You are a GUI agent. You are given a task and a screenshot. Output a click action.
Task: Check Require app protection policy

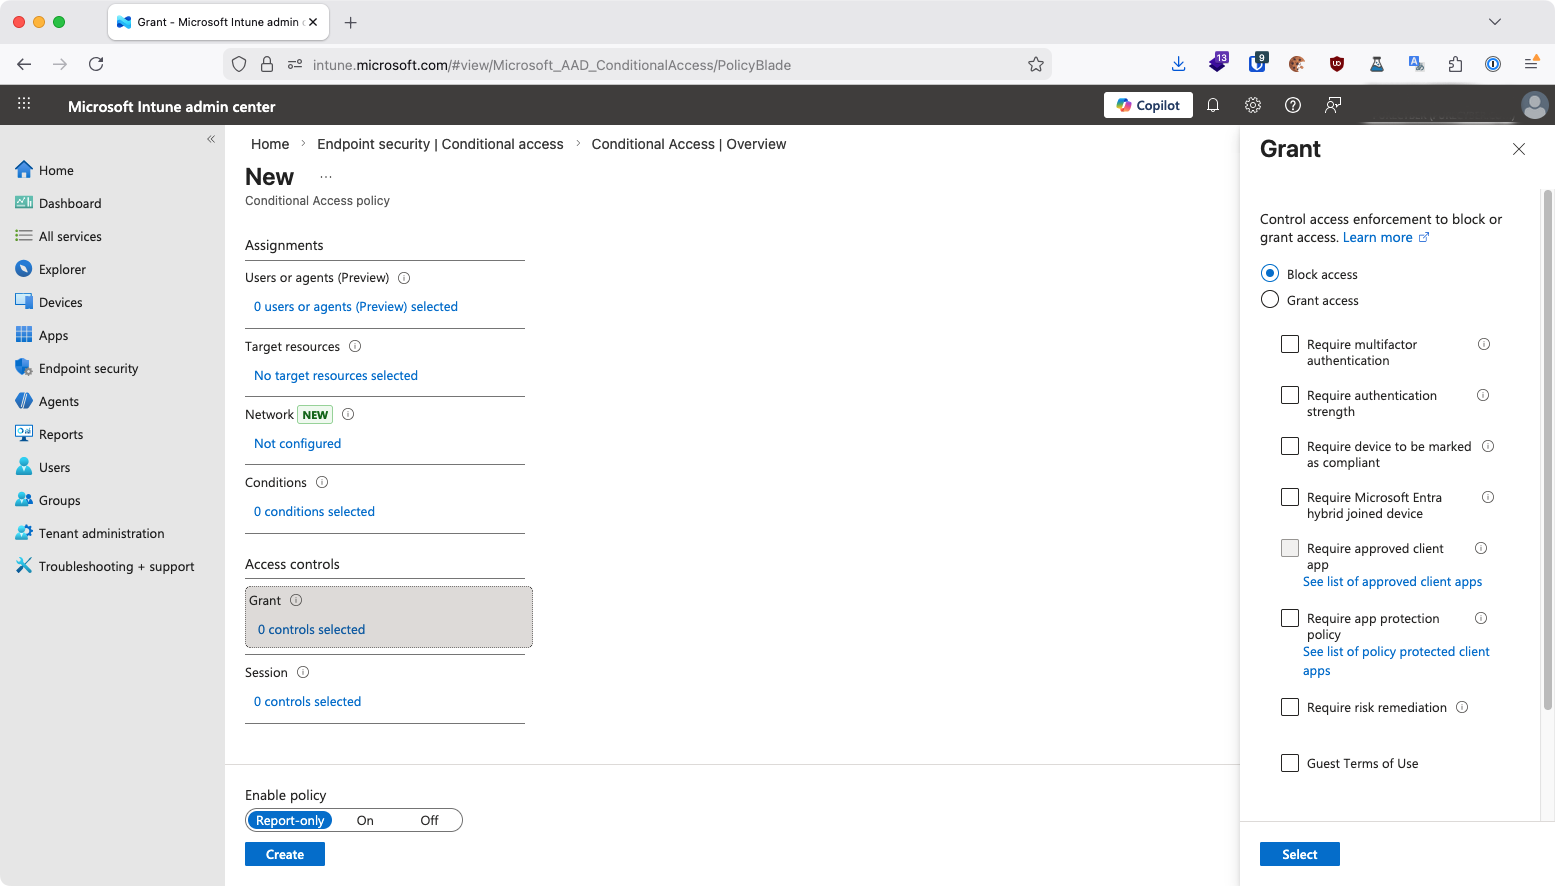1290,618
